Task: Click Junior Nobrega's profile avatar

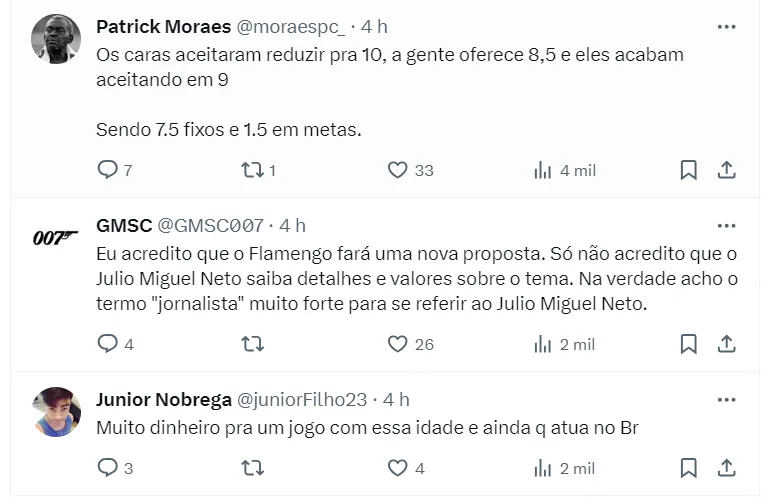Action: coord(56,412)
